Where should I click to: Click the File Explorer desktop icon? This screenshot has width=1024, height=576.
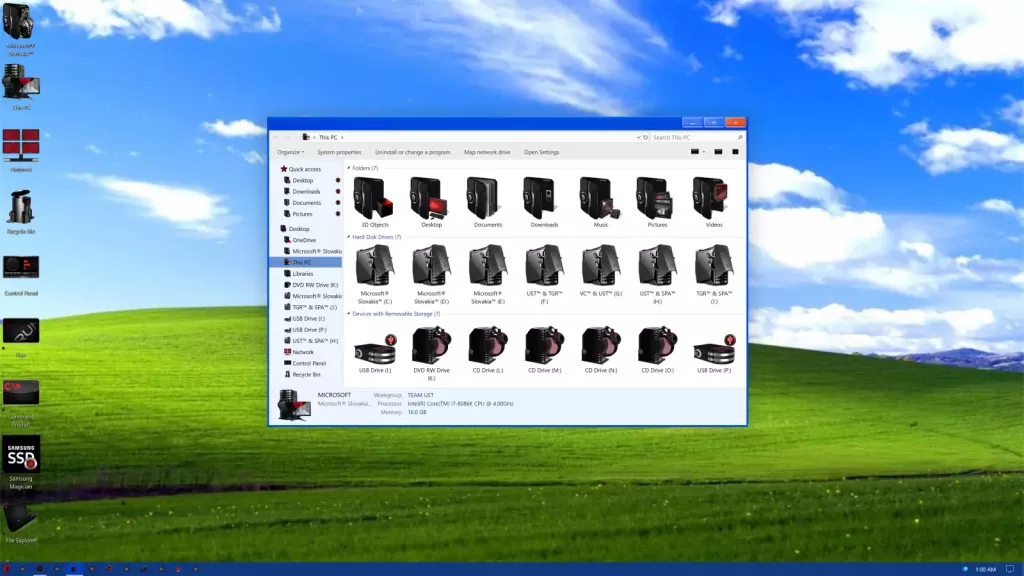[21, 523]
